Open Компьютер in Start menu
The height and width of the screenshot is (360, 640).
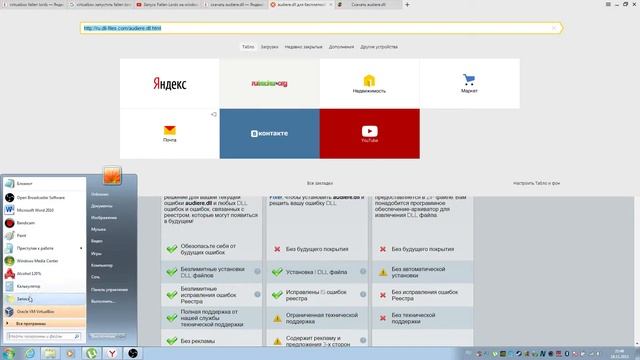(x=102, y=265)
